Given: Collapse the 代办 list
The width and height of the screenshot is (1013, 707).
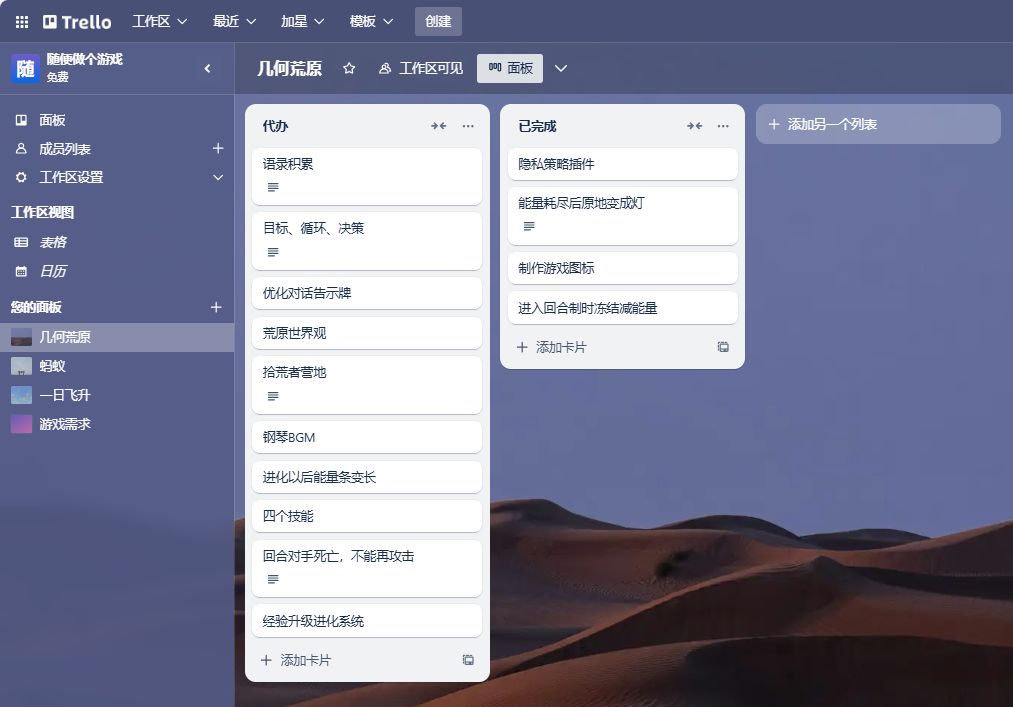Looking at the screenshot, I should click(x=439, y=126).
